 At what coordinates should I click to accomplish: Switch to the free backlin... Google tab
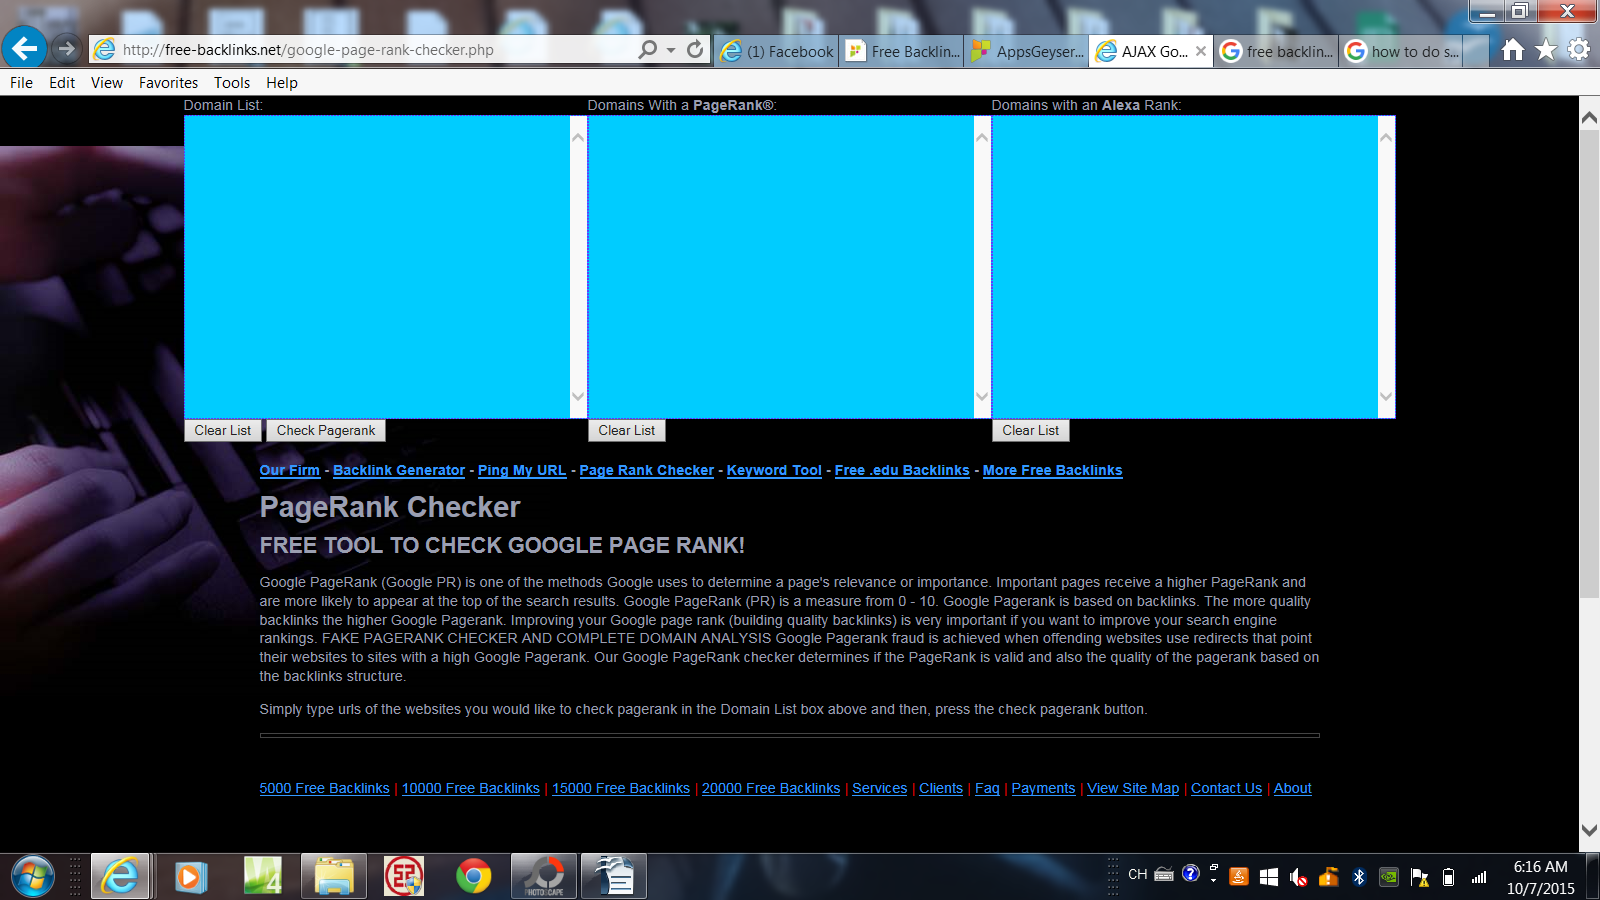[1277, 51]
